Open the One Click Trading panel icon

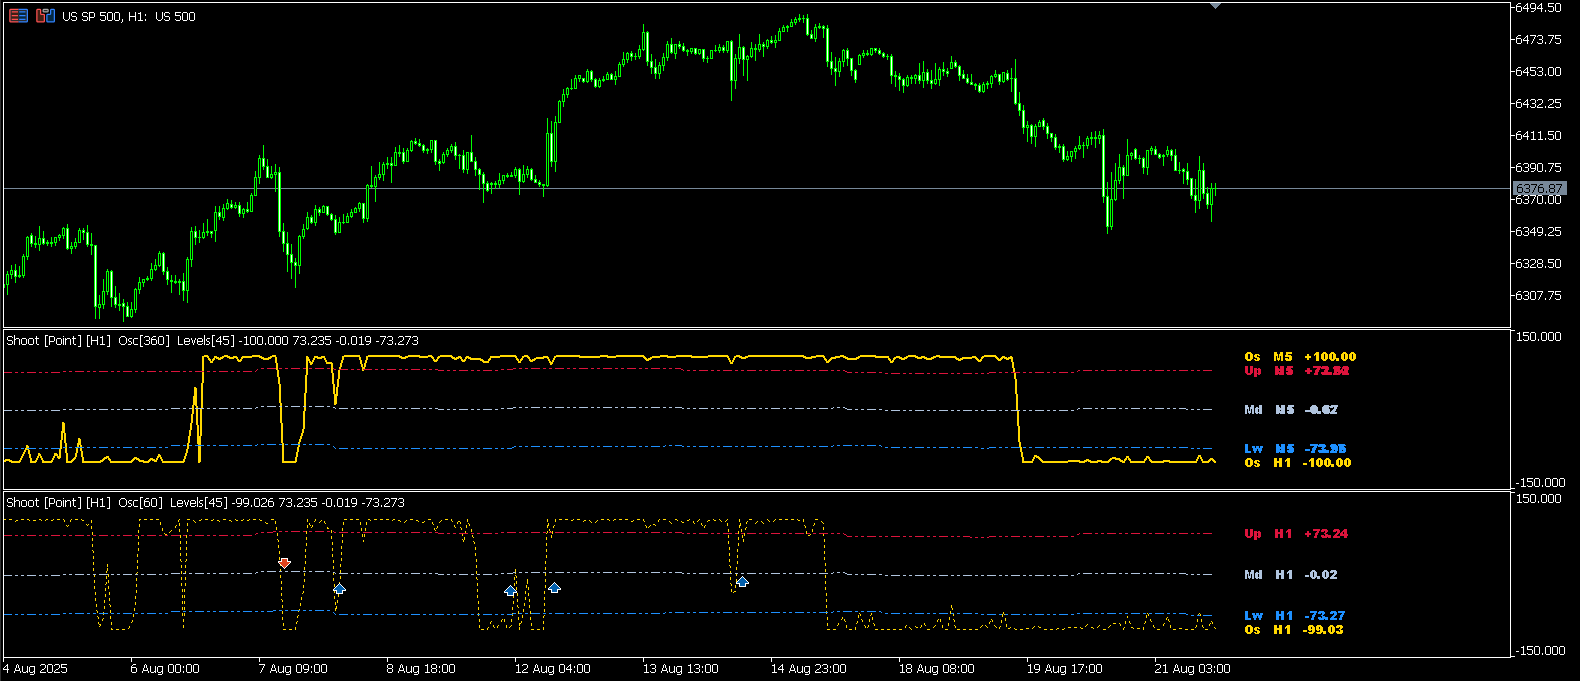[x=19, y=16]
